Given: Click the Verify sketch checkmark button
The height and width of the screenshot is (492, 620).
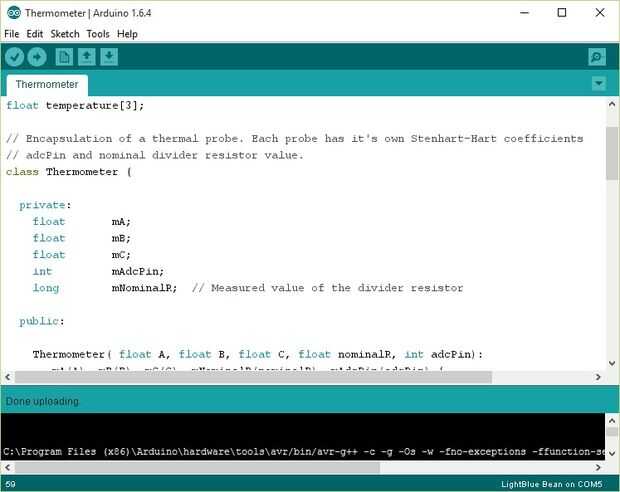Looking at the screenshot, I should (15, 57).
